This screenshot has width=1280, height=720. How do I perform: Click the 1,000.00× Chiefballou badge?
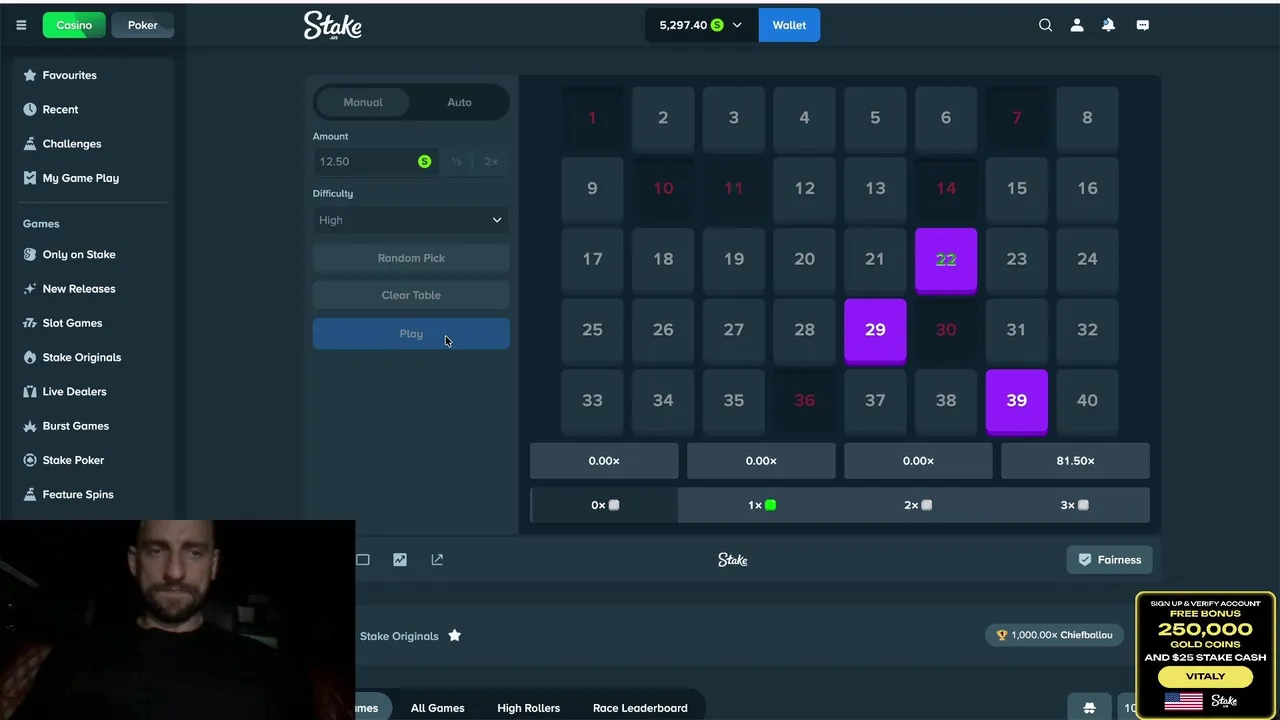tap(1055, 635)
